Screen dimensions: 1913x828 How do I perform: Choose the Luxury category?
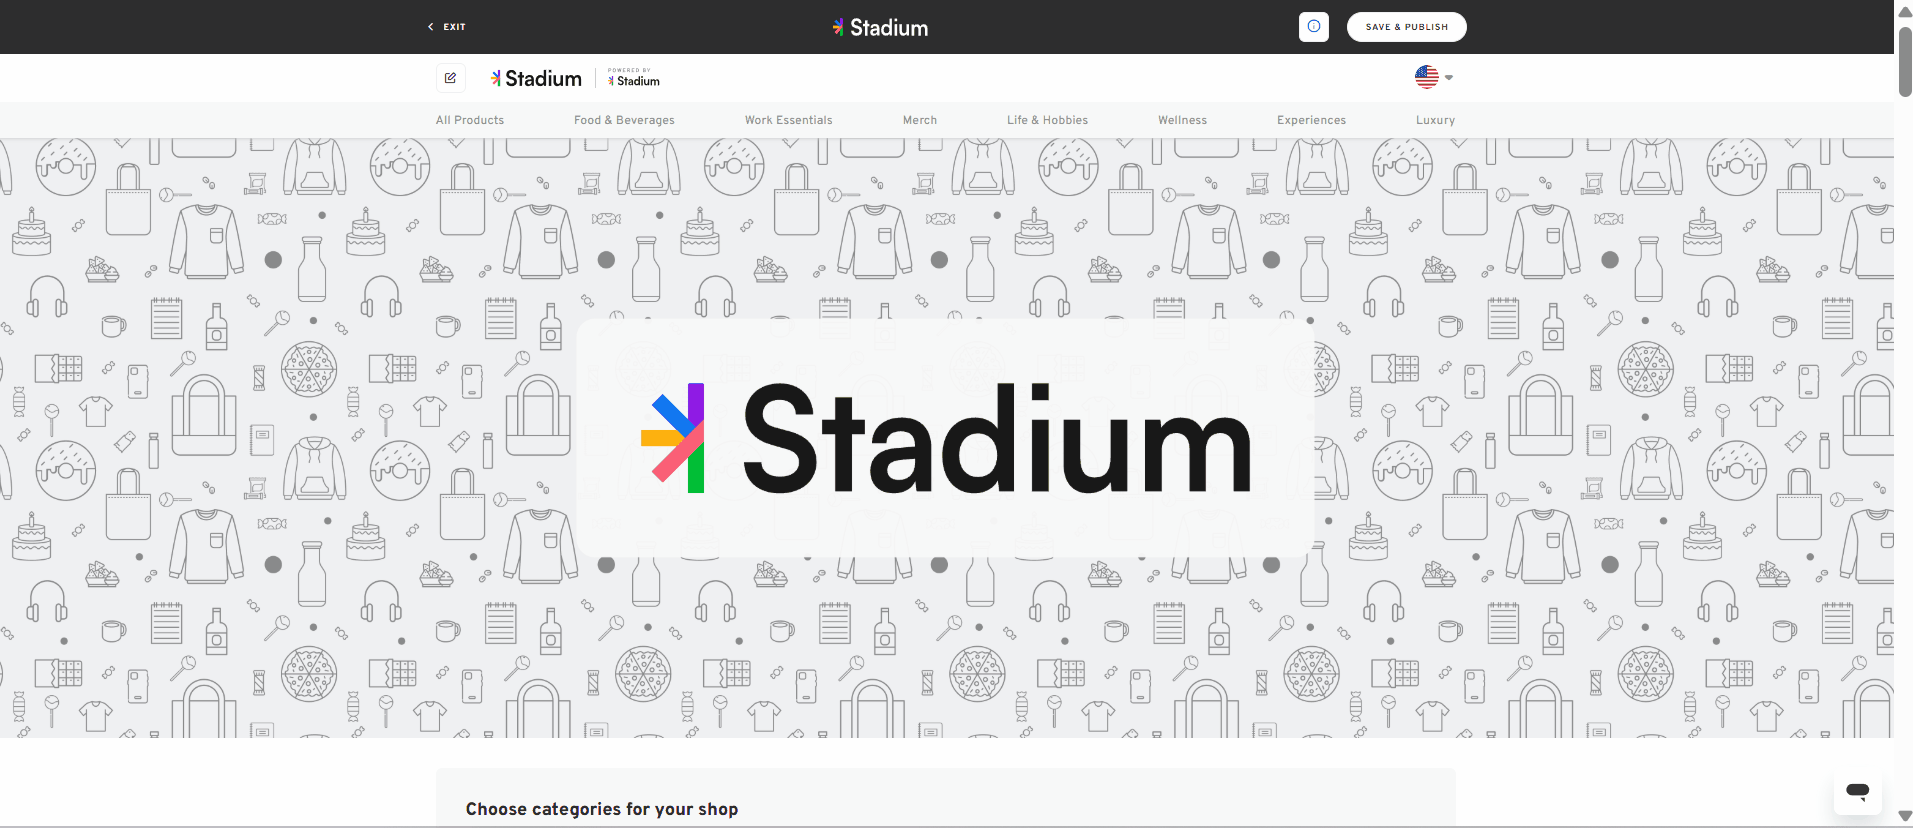1435,120
